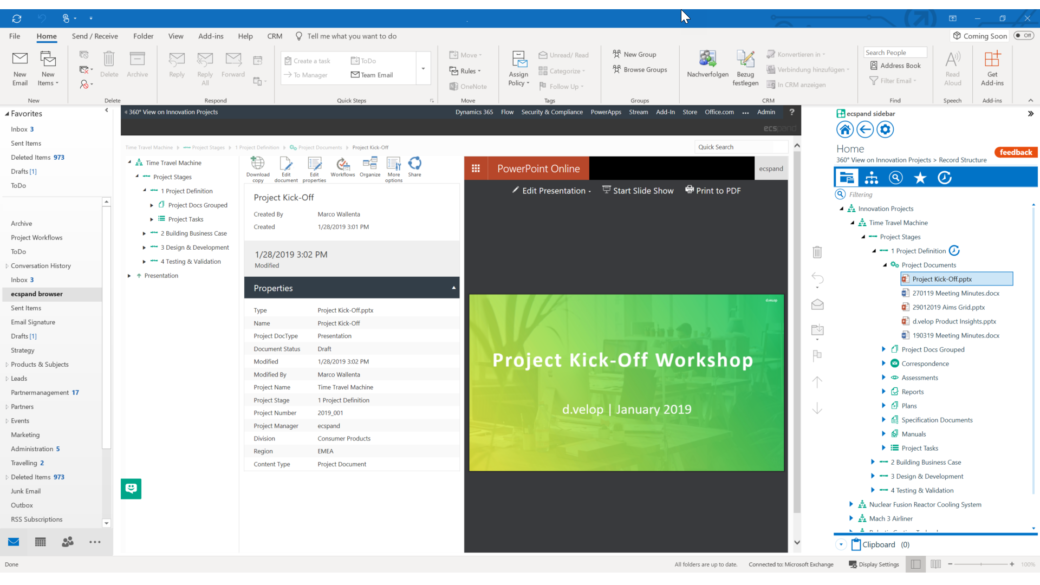Switch to People view in navigation bar
Image resolution: width=1040 pixels, height=585 pixels.
coord(68,542)
